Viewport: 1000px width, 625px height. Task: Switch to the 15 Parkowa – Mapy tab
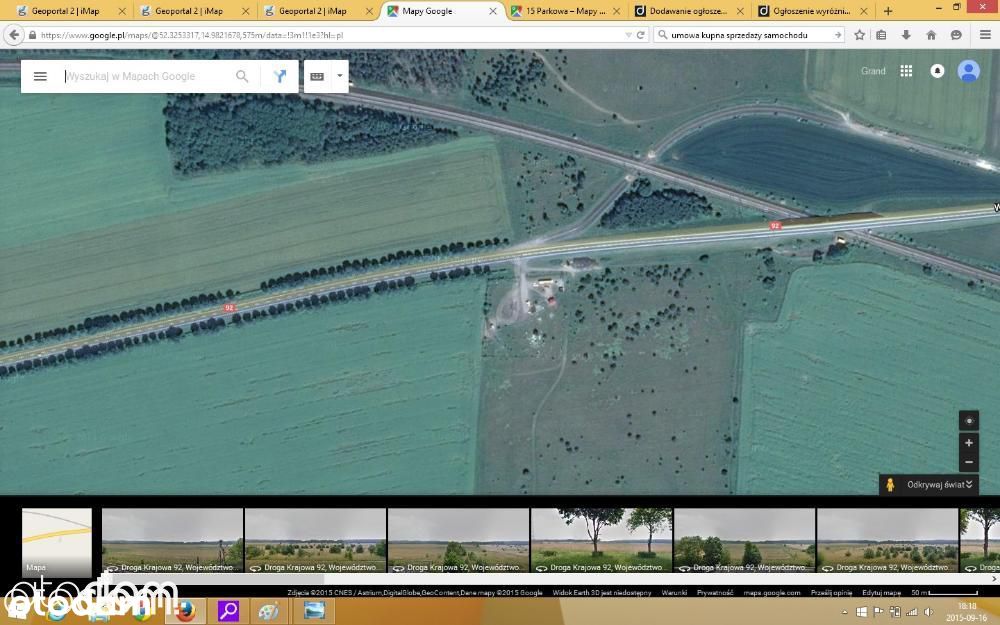[565, 11]
